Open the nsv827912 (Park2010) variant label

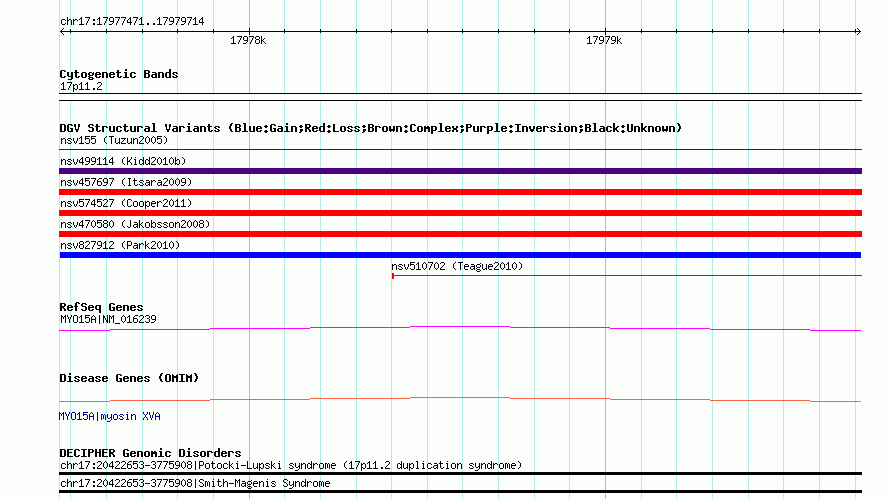click(x=120, y=245)
